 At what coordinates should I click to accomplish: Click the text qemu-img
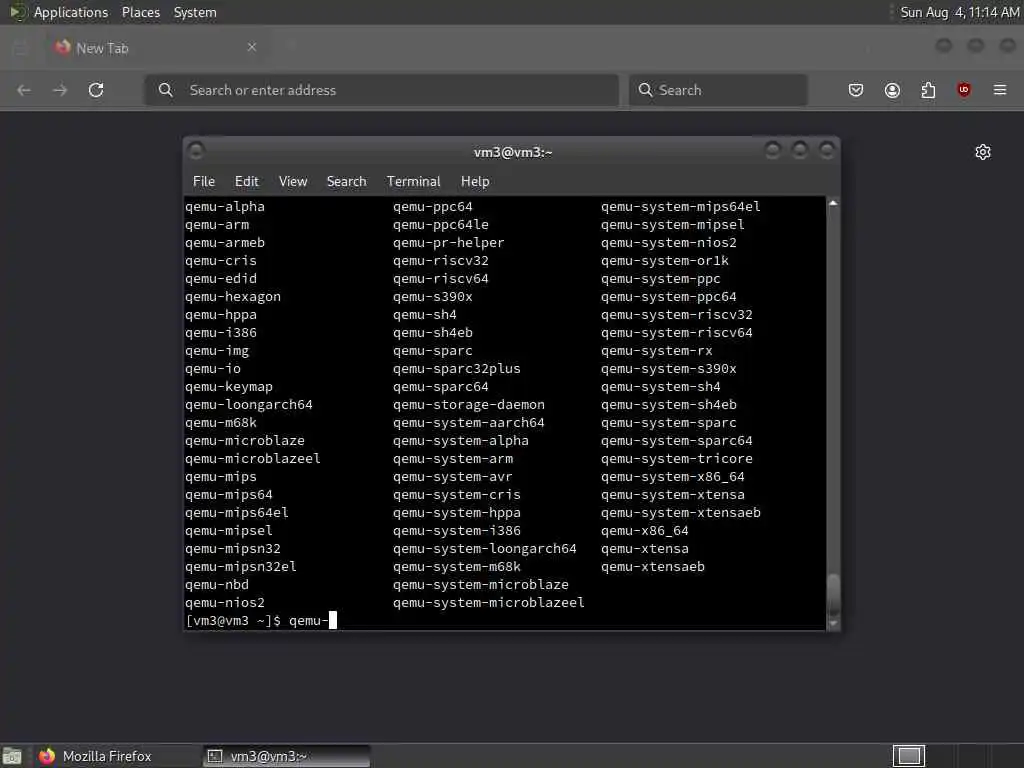217,351
